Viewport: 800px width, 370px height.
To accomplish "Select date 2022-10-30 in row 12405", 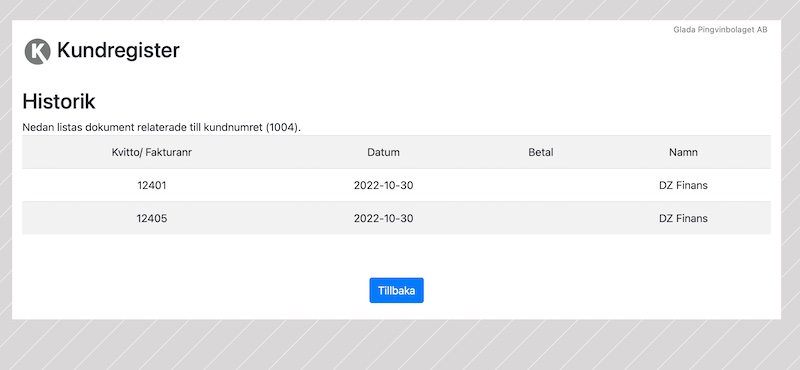I will click(x=383, y=218).
